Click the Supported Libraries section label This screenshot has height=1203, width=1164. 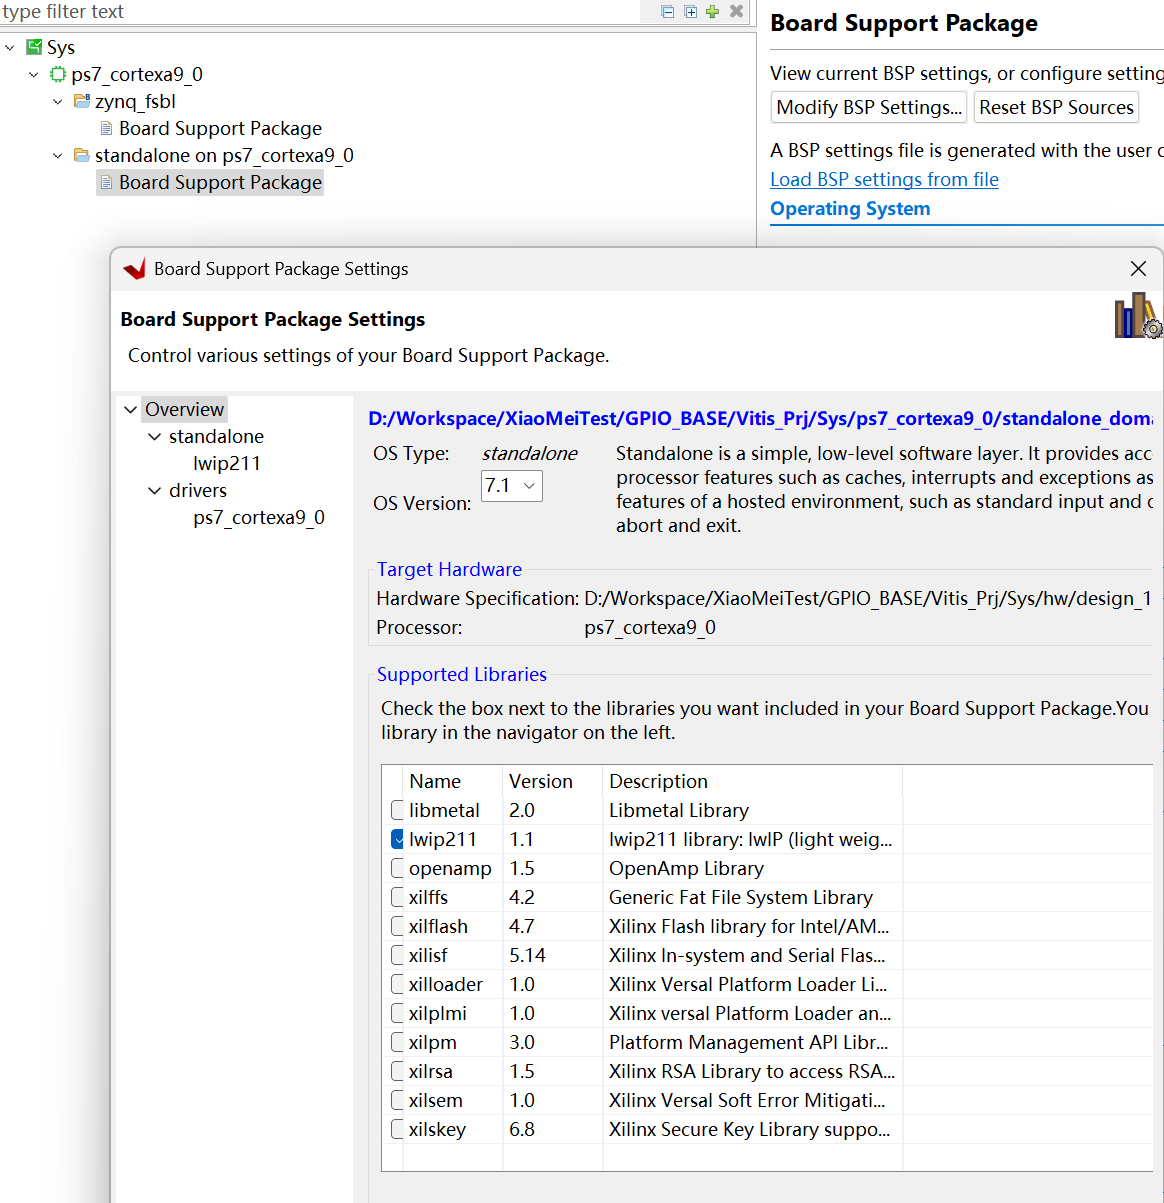[461, 674]
